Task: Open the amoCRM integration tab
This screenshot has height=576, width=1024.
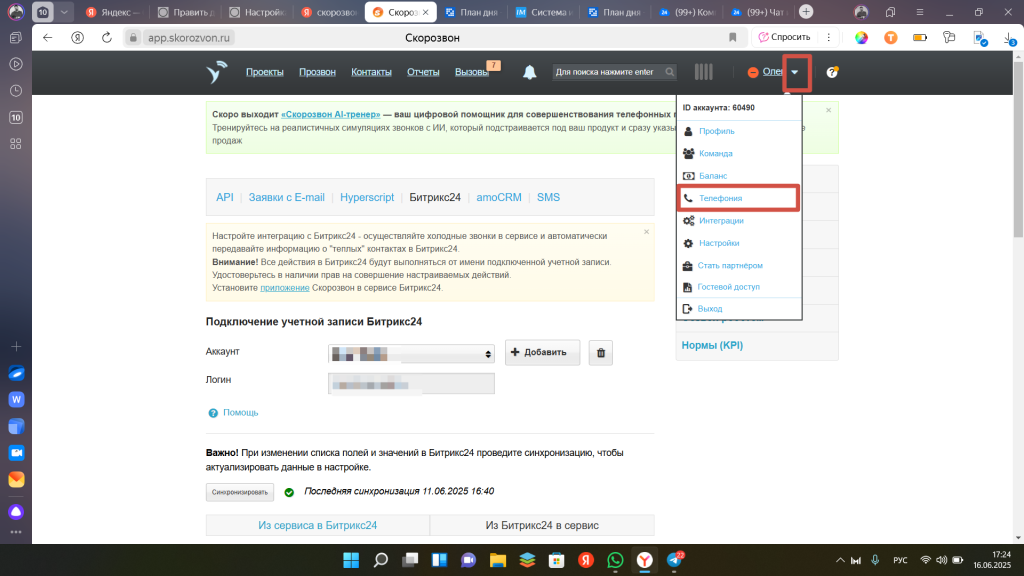Action: 499,197
